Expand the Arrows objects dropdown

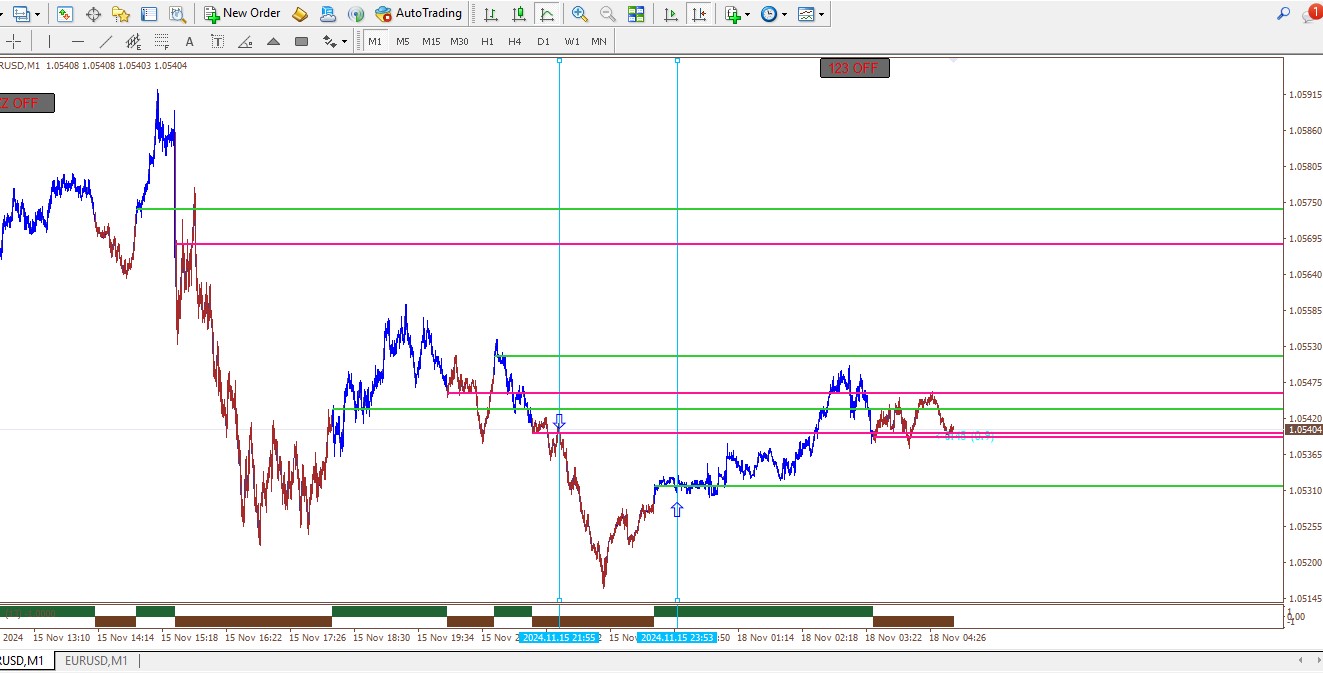tap(335, 41)
